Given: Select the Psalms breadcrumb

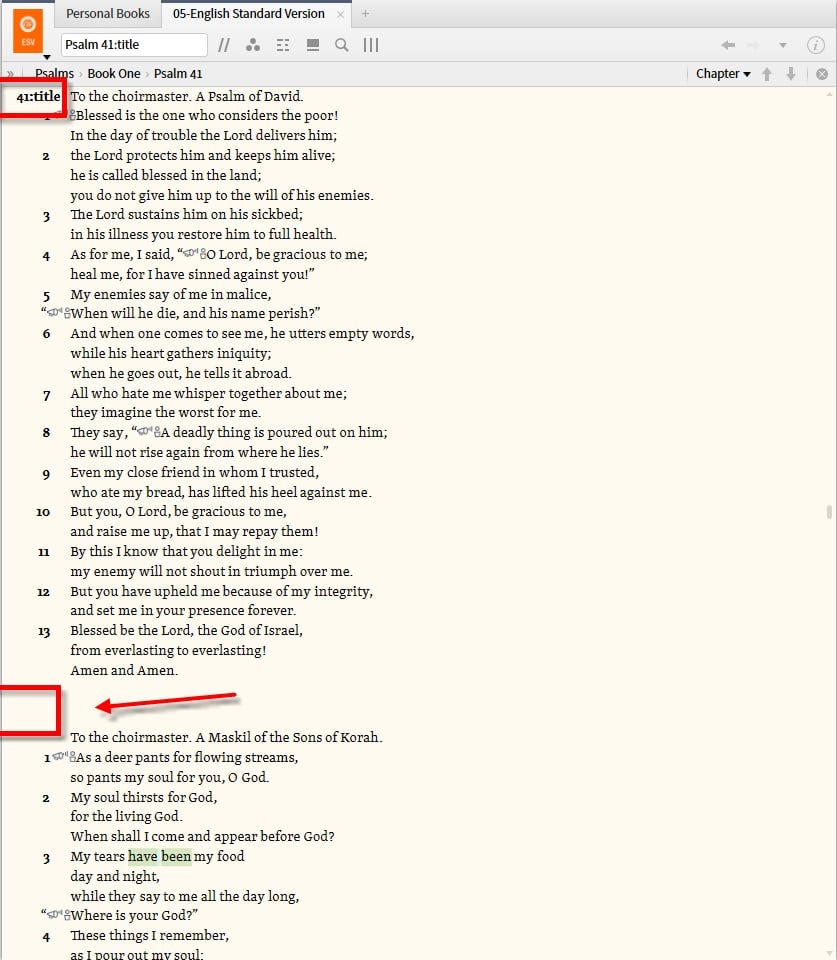Looking at the screenshot, I should (x=54, y=73).
